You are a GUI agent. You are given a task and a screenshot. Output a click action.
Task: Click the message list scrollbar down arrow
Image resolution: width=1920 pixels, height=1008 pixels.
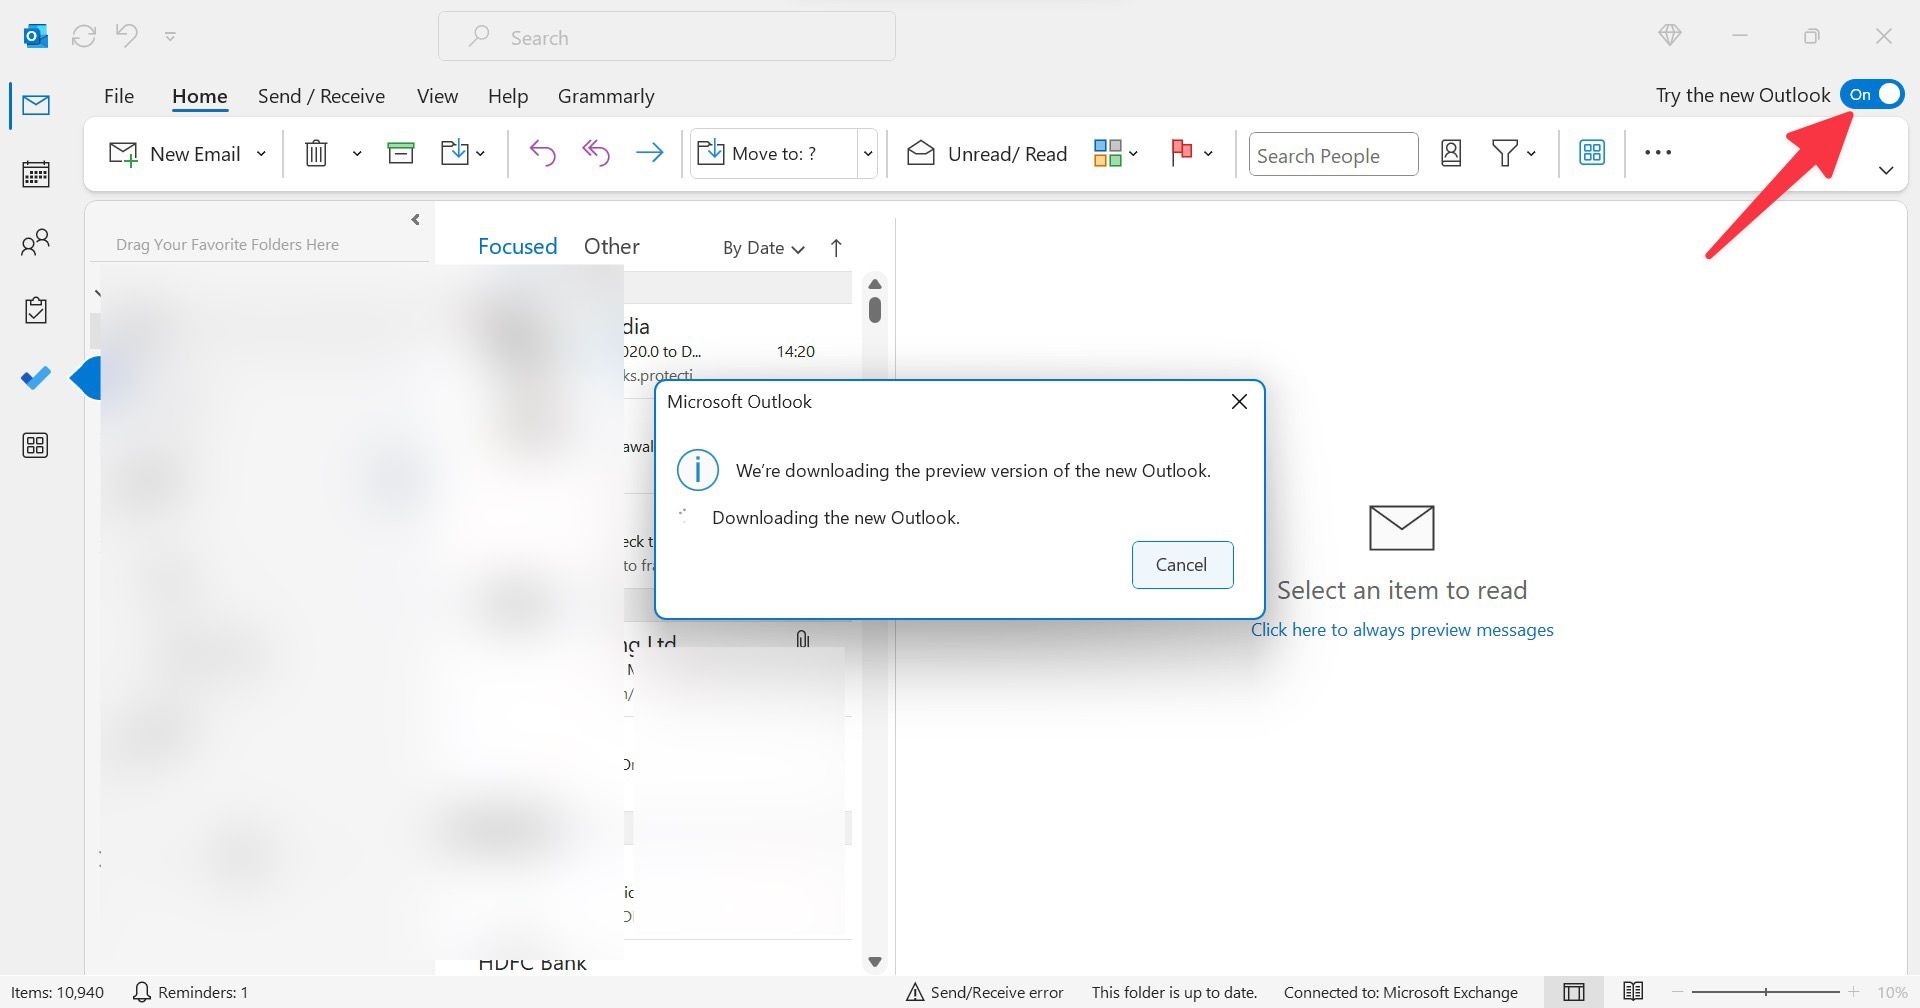(875, 962)
